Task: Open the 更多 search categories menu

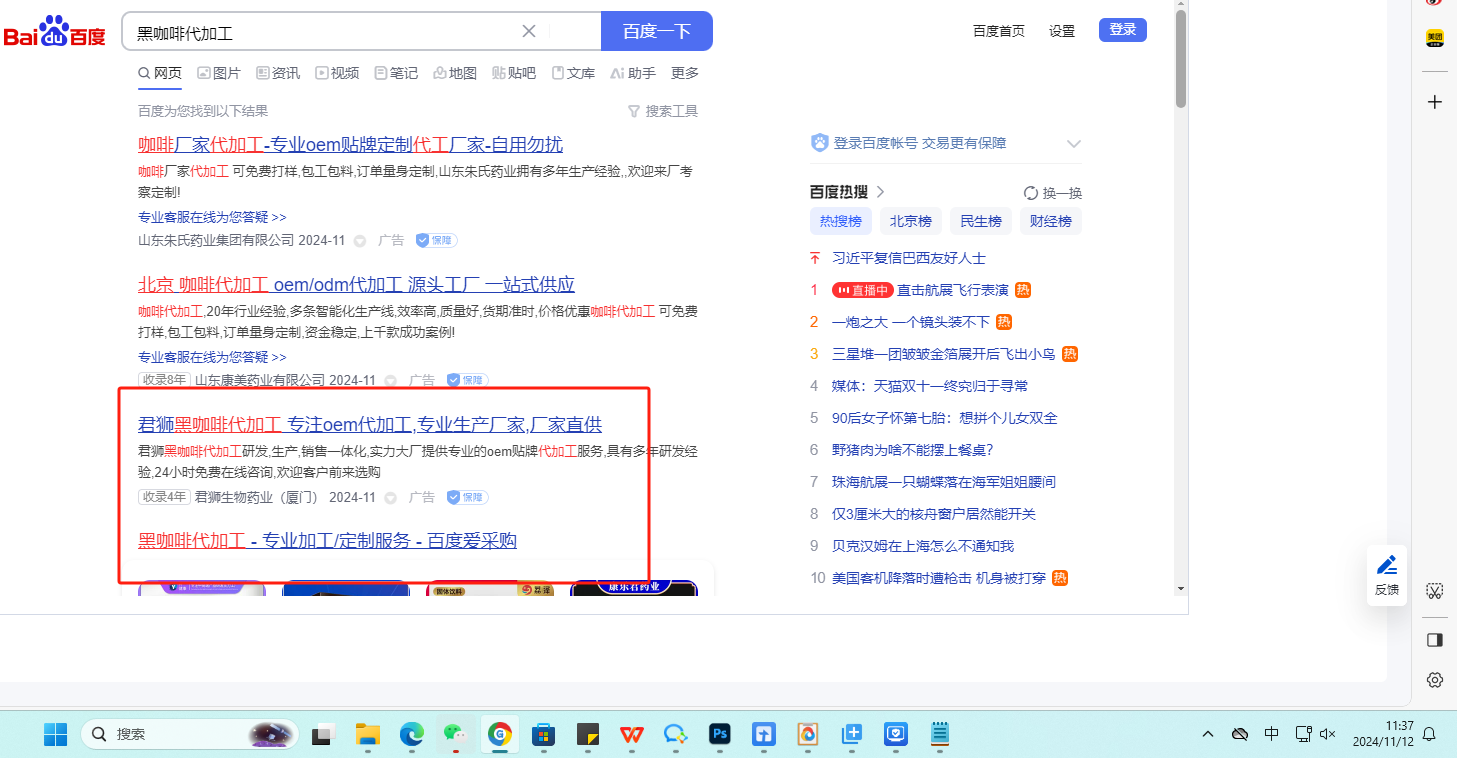Action: point(685,73)
